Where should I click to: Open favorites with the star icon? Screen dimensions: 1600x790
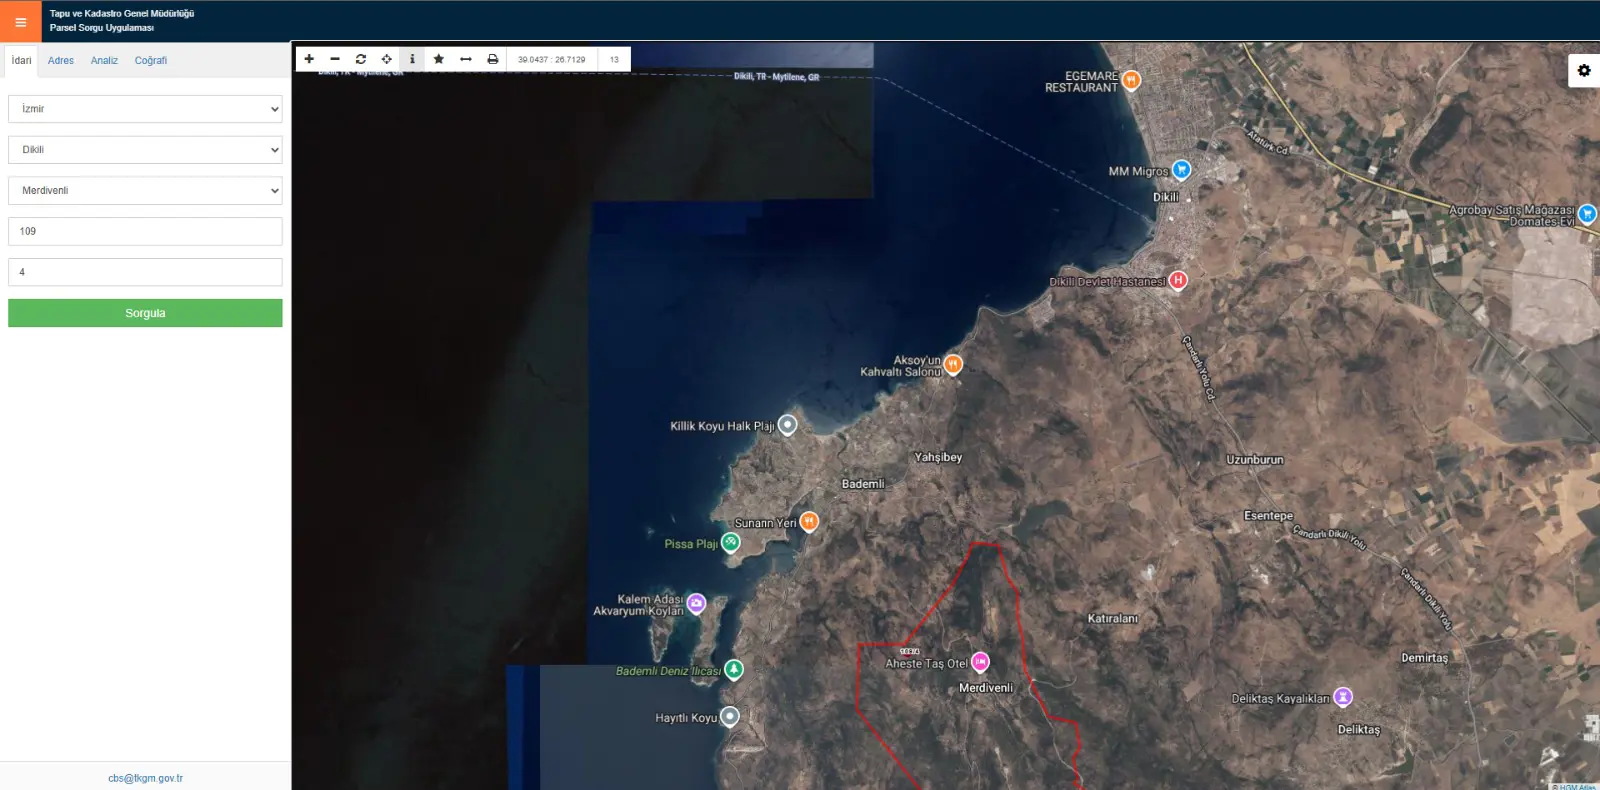438,59
